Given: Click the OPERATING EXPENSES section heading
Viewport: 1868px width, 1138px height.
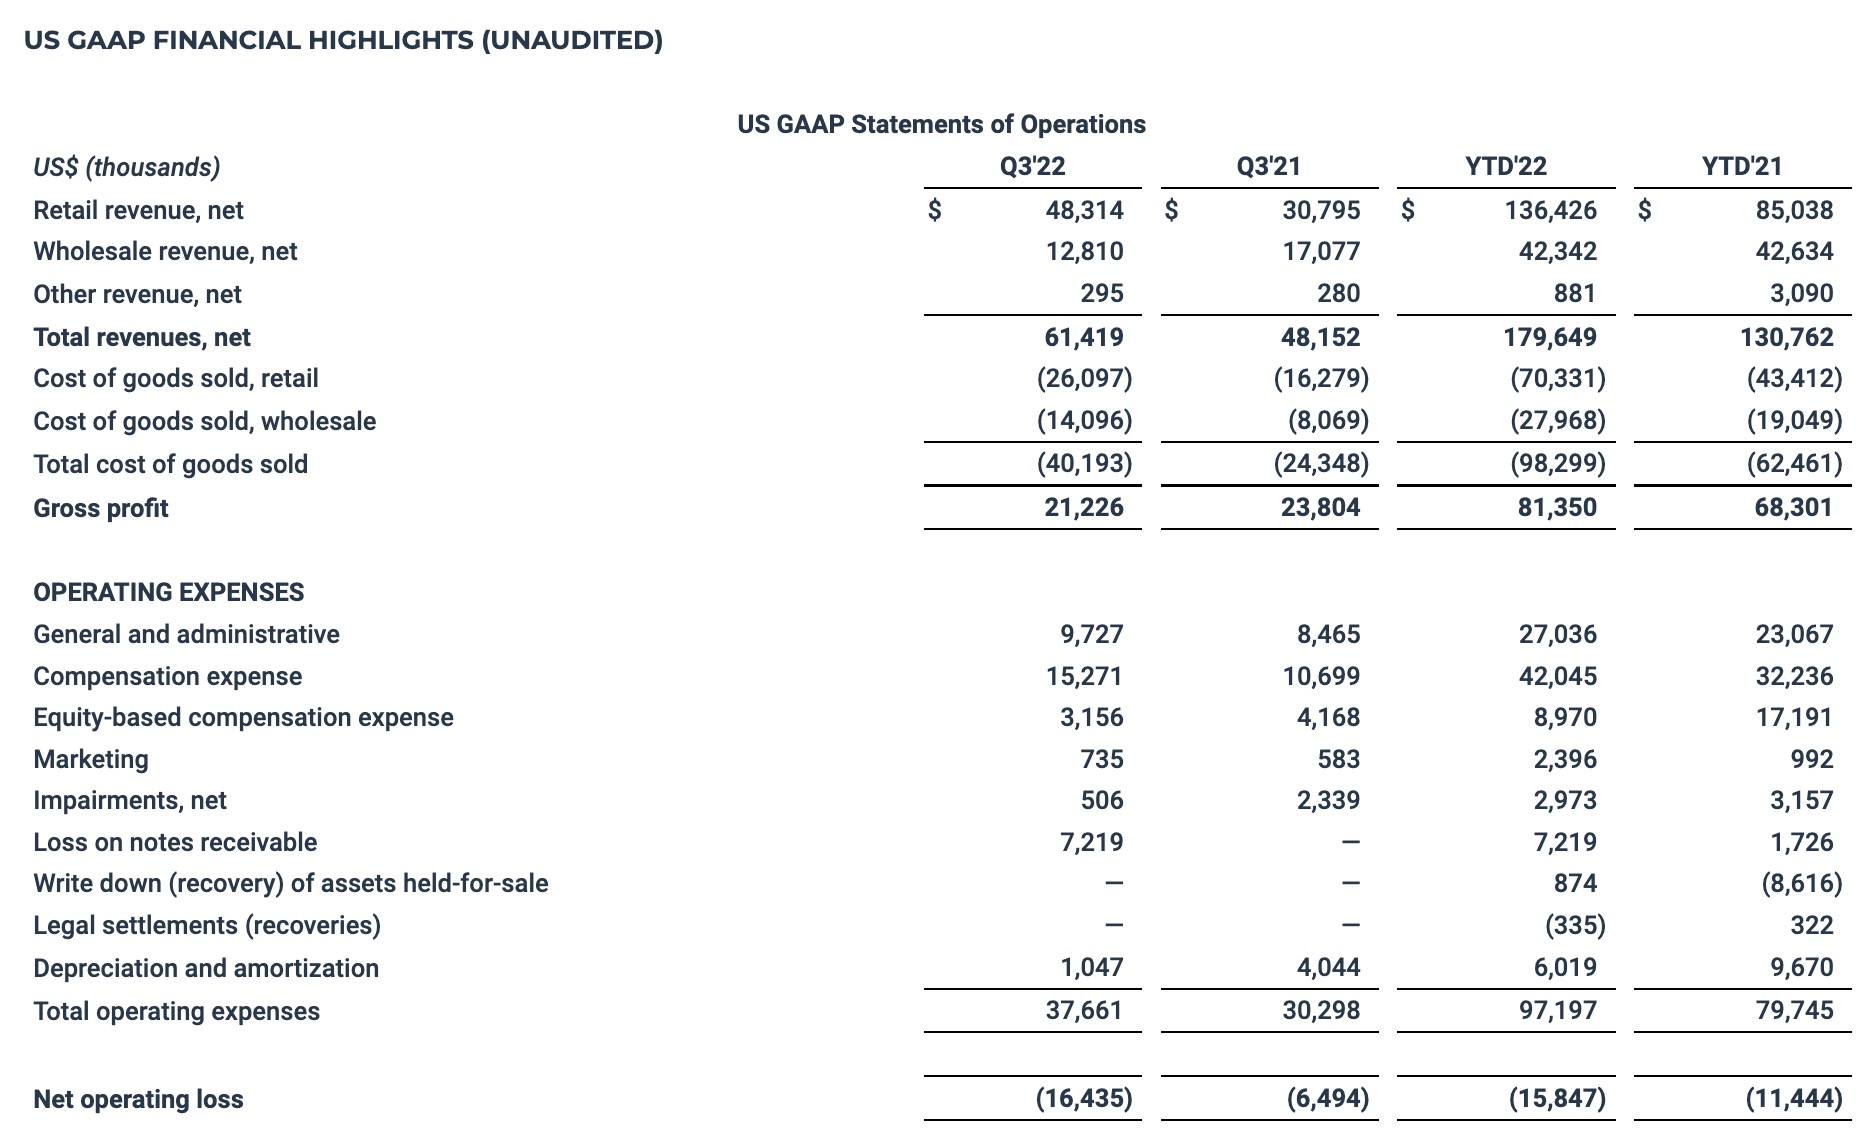Looking at the screenshot, I should pyautogui.click(x=168, y=592).
